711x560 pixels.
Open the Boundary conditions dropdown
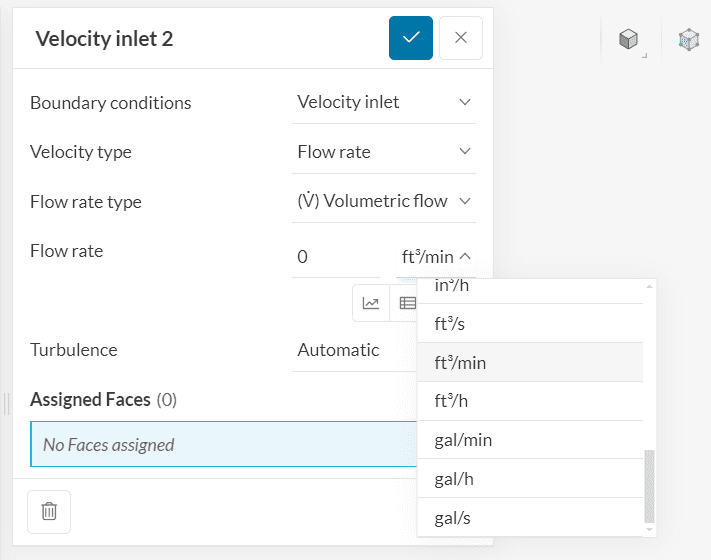click(383, 102)
